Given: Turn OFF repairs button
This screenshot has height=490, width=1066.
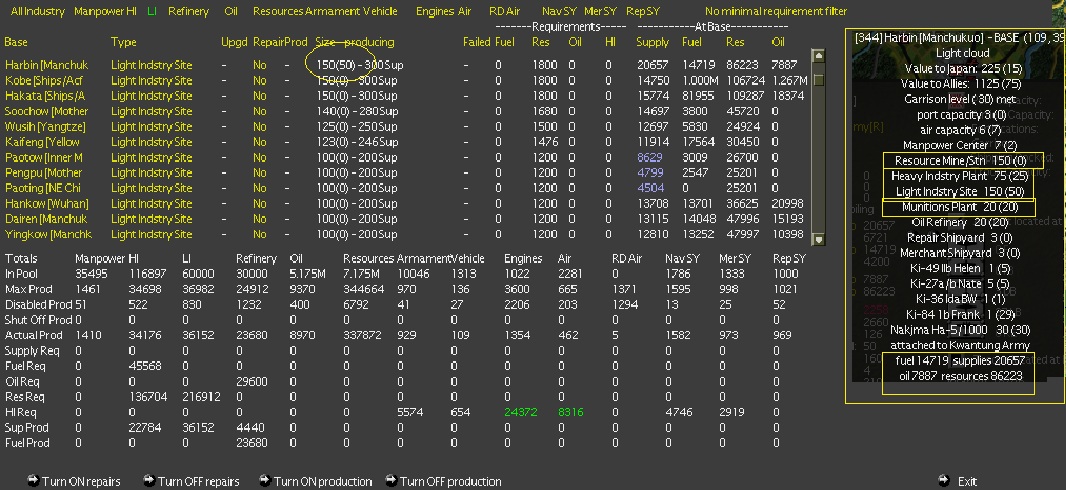Looking at the screenshot, I should pos(191,481).
